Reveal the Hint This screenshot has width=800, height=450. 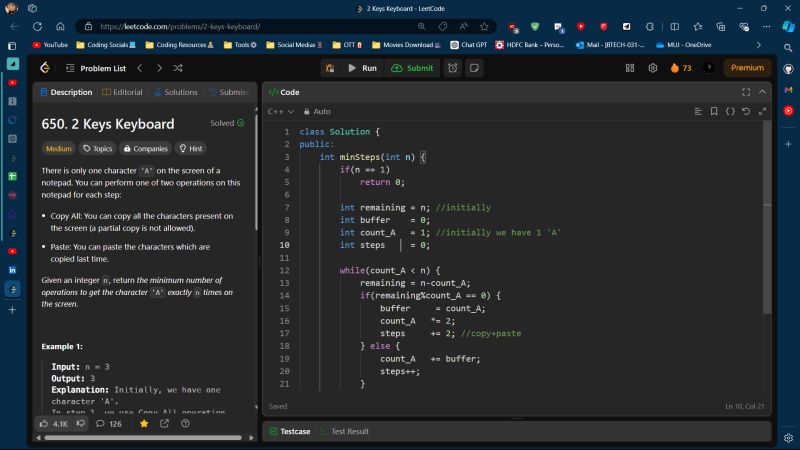pyautogui.click(x=191, y=148)
